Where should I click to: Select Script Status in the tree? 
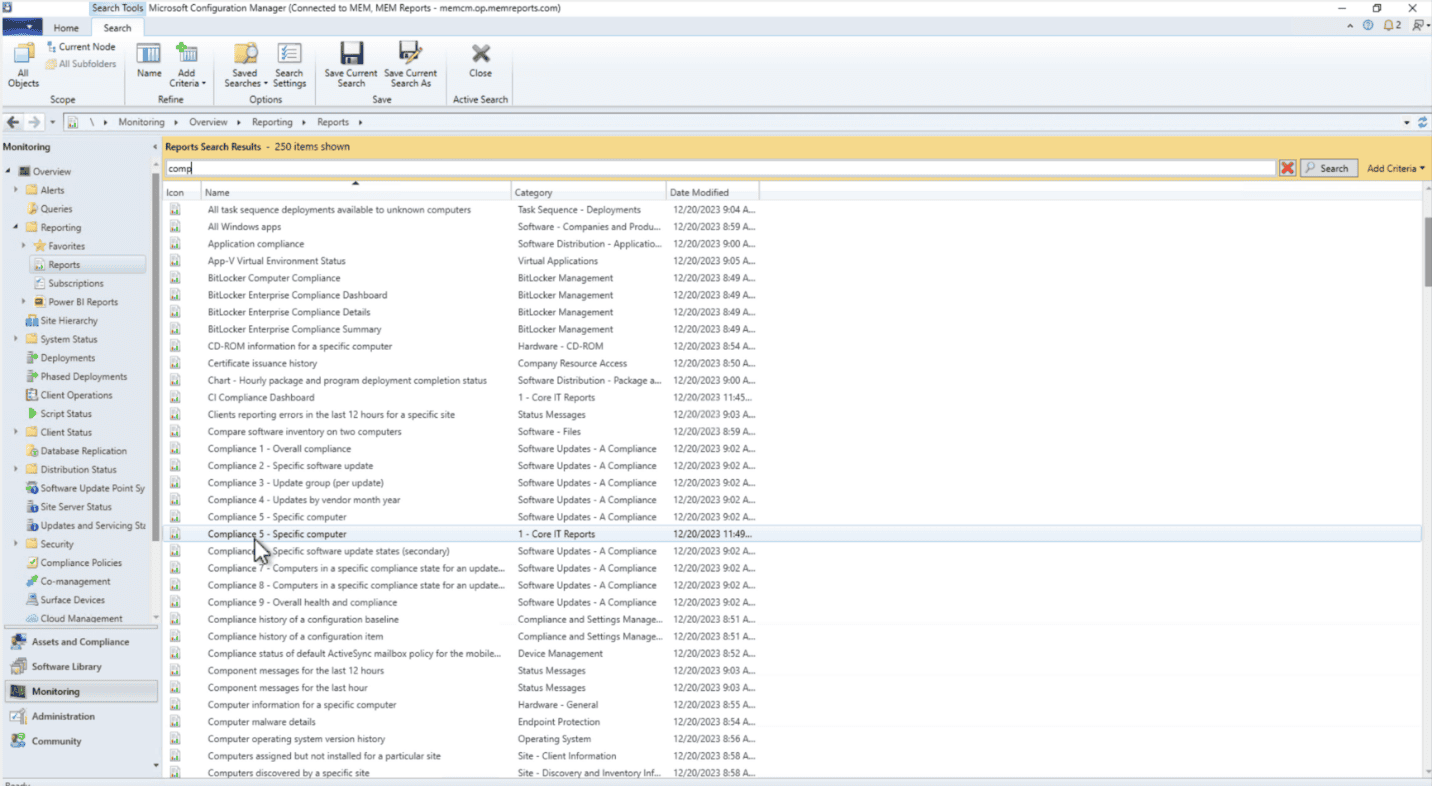tap(66, 414)
